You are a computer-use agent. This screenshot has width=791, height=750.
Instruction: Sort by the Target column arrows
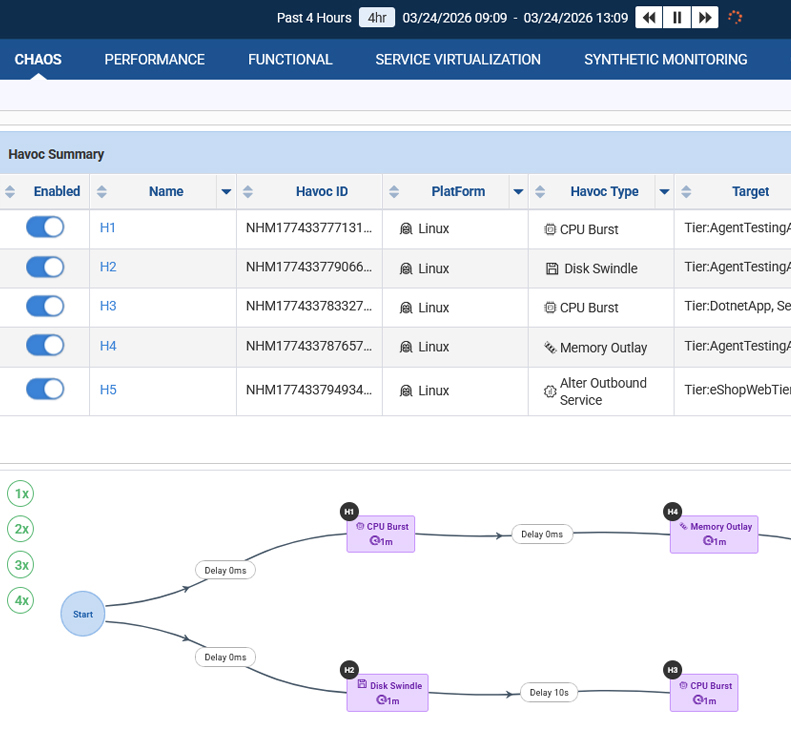pos(686,192)
